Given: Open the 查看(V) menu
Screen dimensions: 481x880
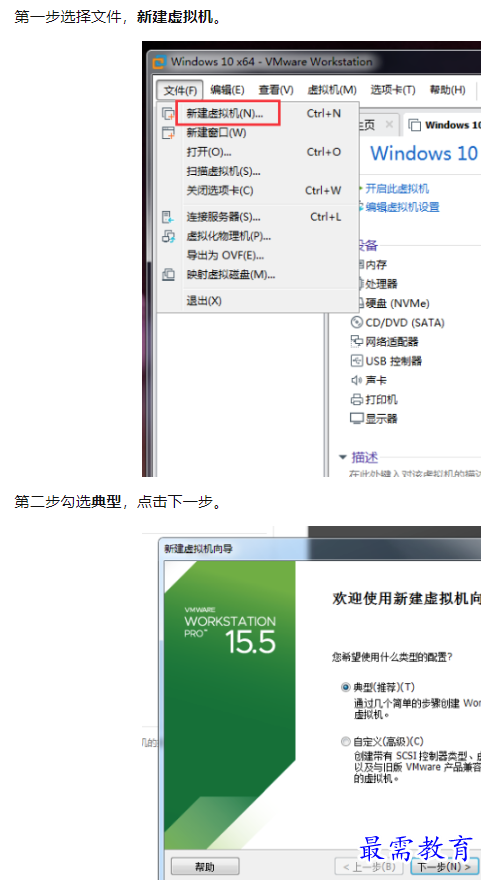Looking at the screenshot, I should click(x=276, y=90).
